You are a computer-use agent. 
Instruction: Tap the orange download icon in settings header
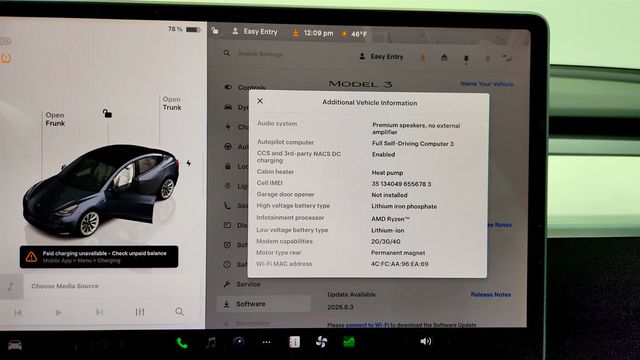point(423,58)
